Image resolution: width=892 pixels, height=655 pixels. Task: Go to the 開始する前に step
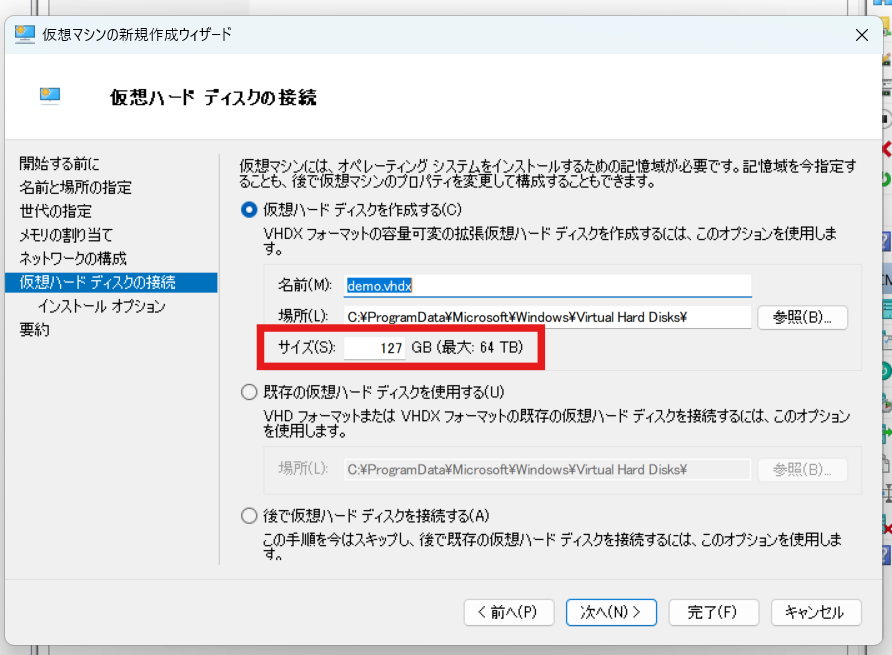click(x=59, y=164)
